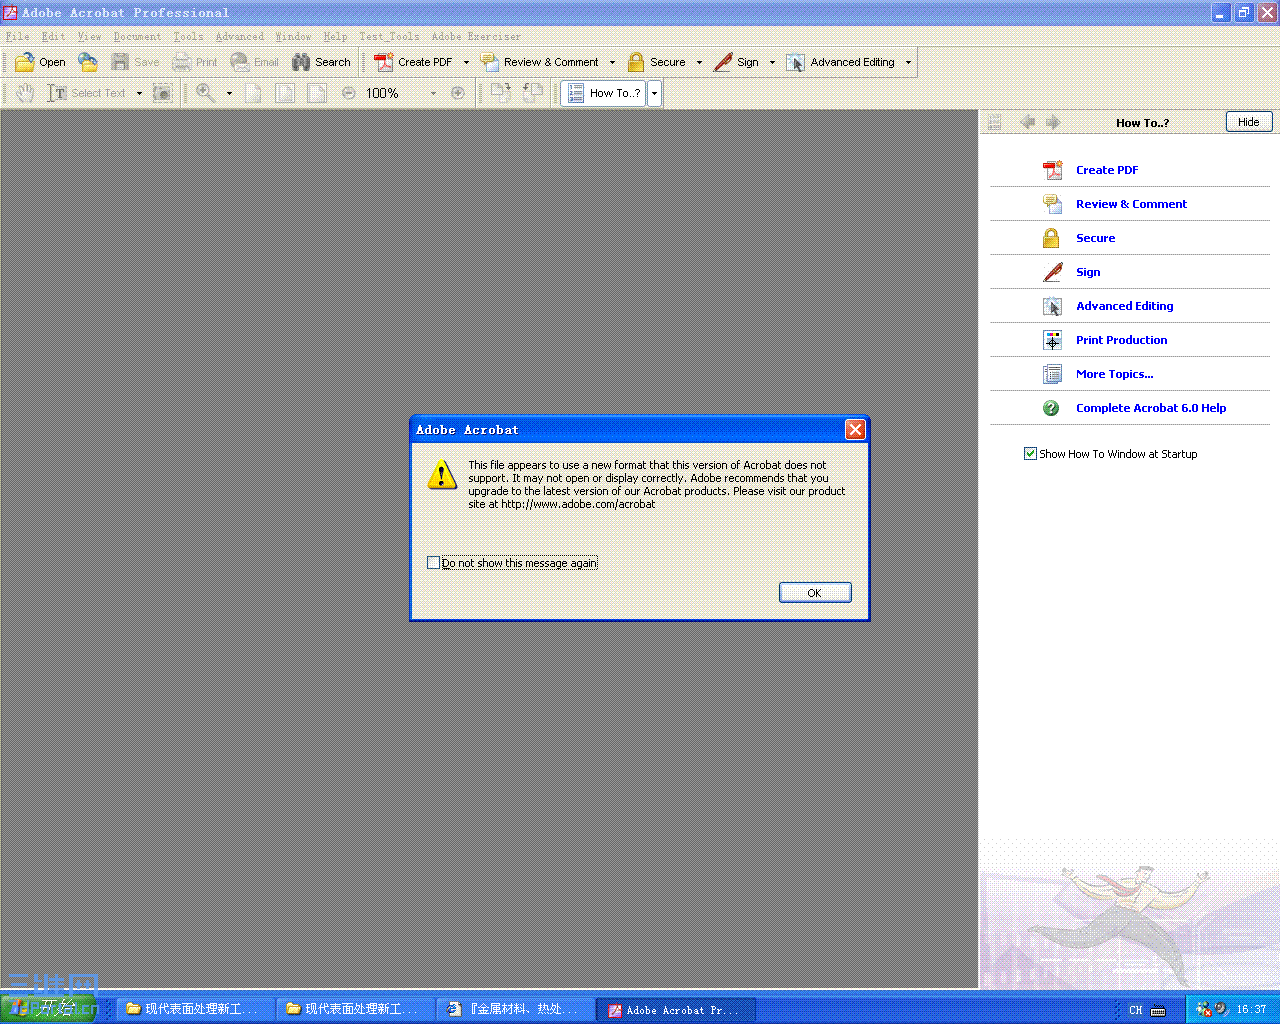
Task: Expand the Create PDF dropdown arrow
Action: pyautogui.click(x=466, y=62)
